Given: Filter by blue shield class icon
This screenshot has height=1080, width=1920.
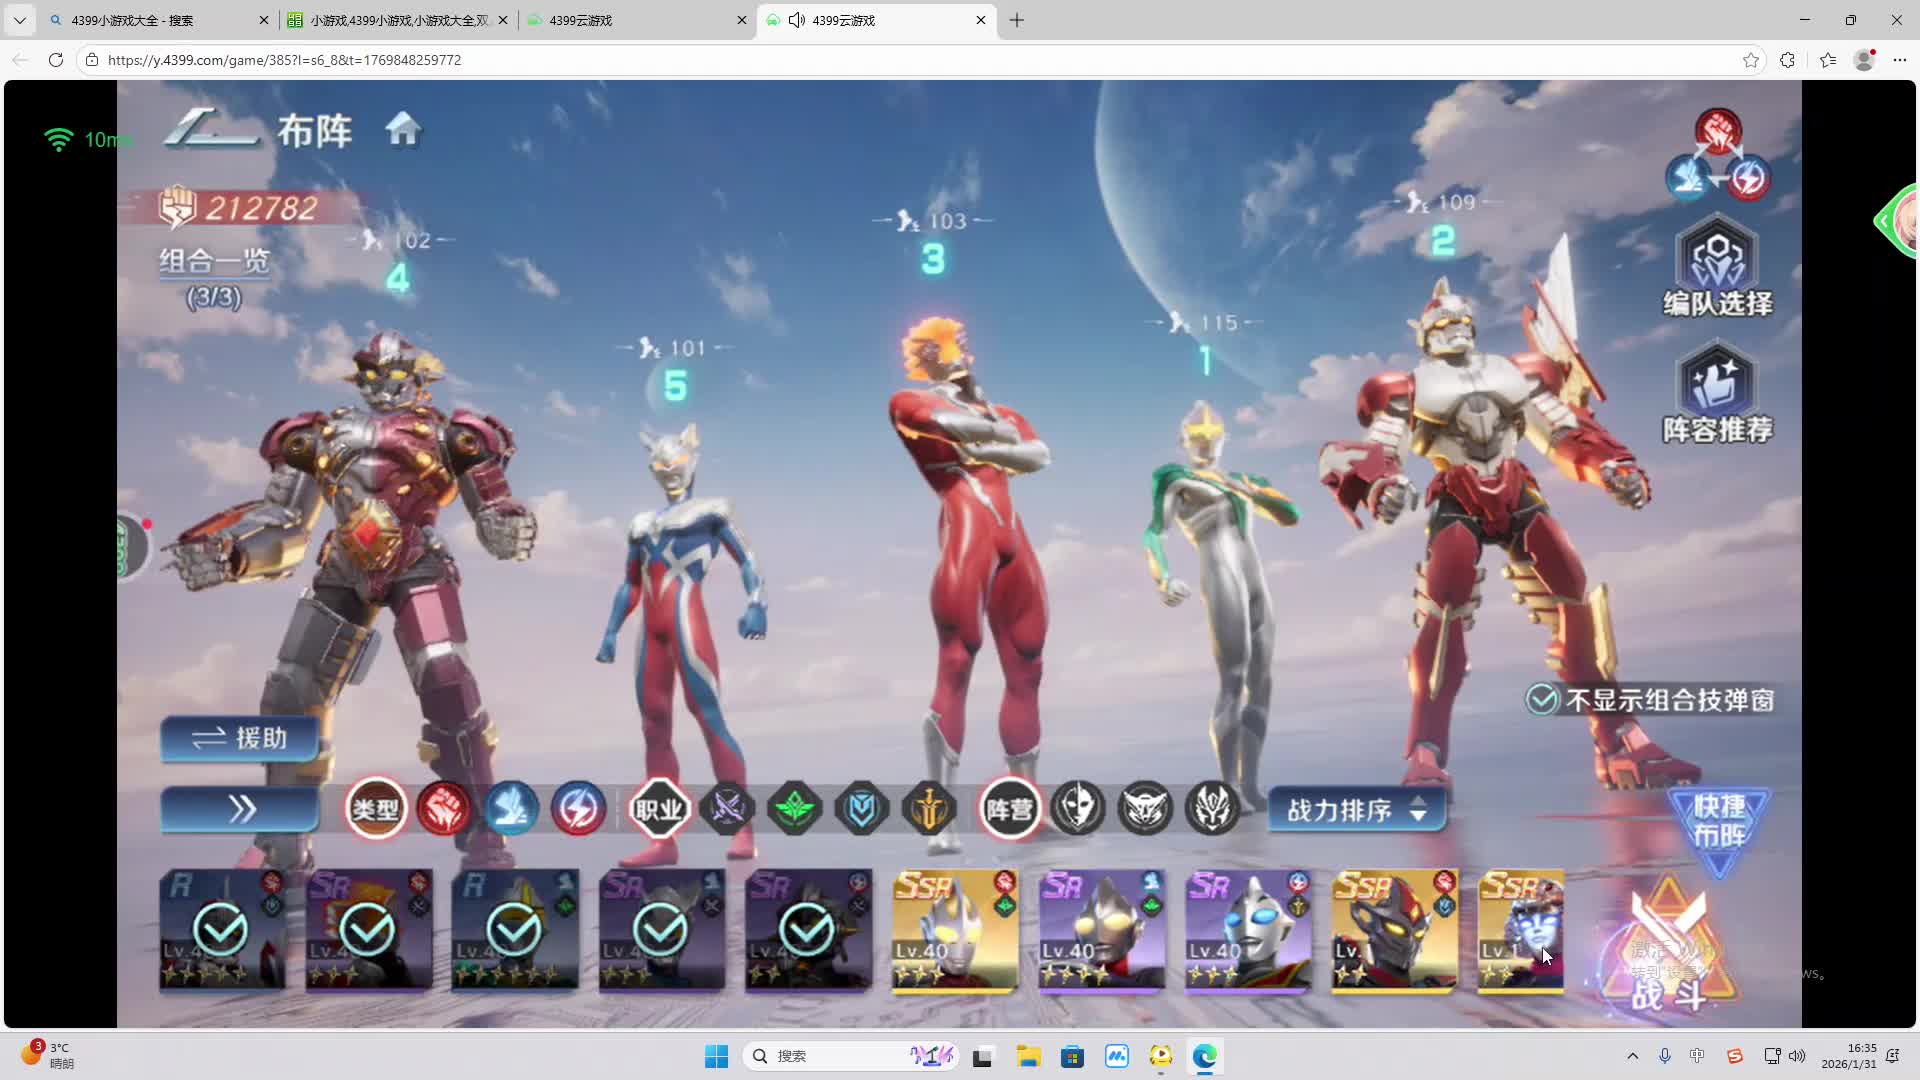Looking at the screenshot, I should coord(862,808).
